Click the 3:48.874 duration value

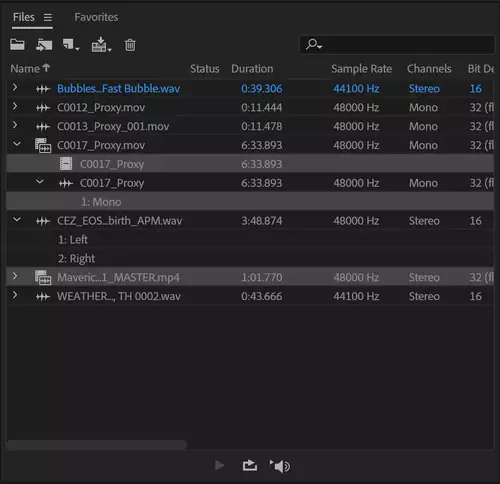262,221
